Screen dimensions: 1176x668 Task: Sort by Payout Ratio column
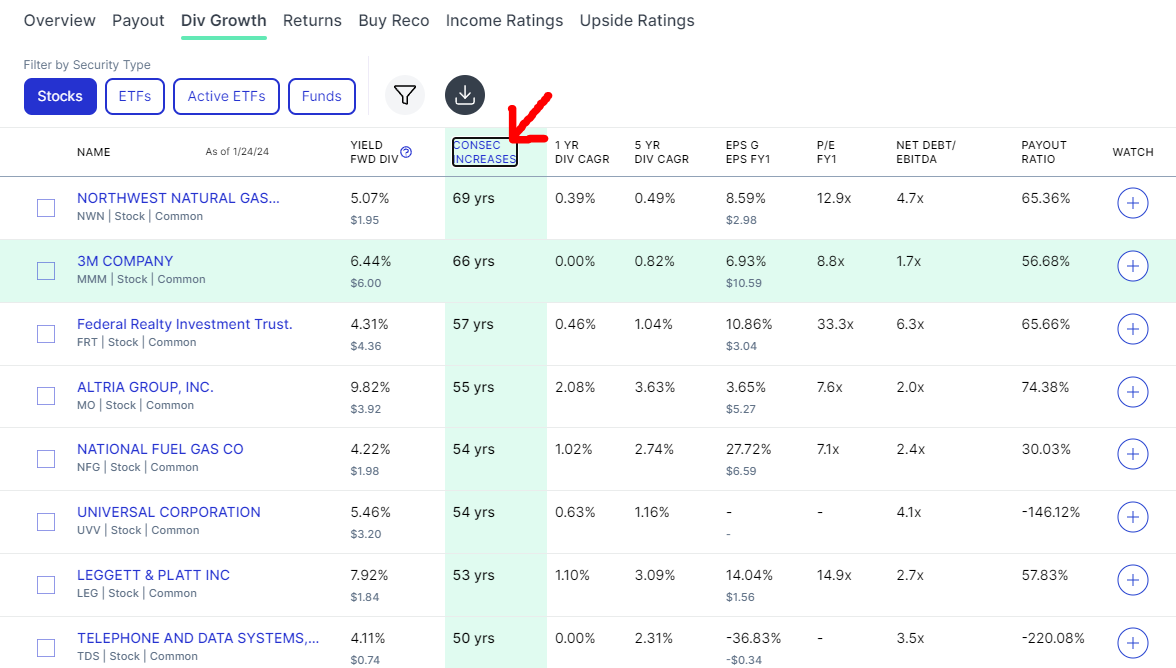[x=1043, y=152]
